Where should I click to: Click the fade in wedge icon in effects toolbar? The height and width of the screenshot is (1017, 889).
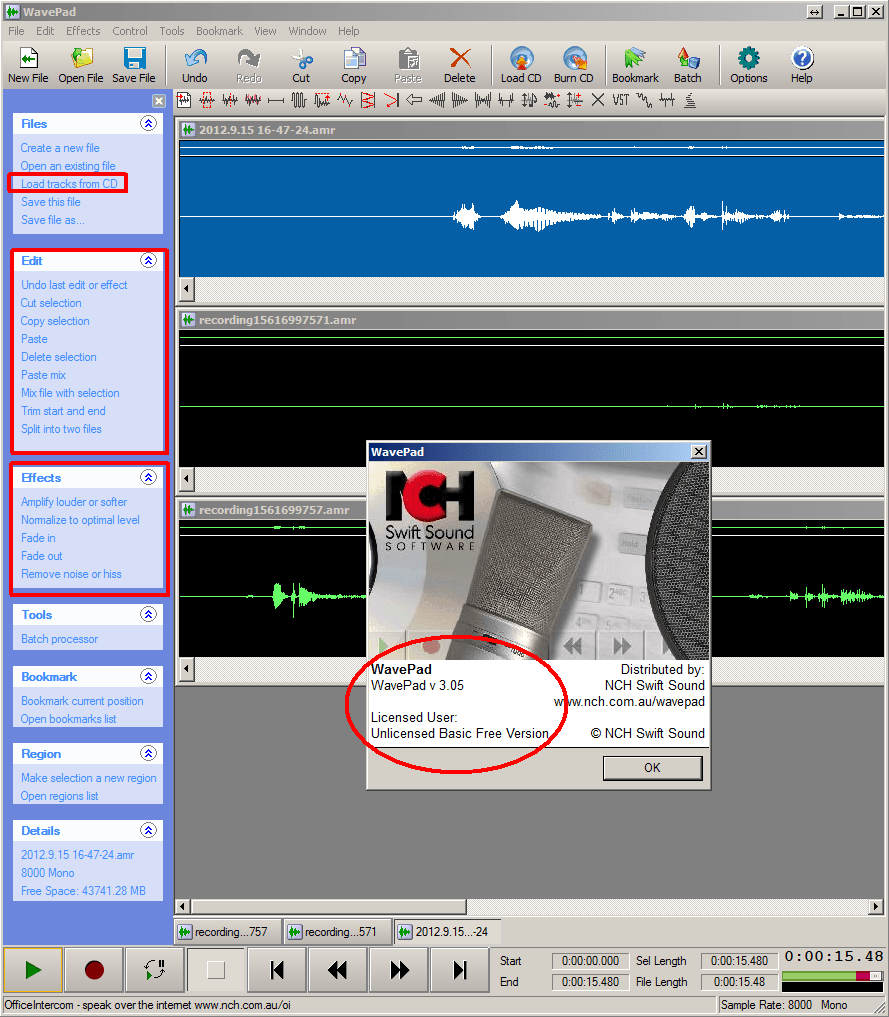coord(437,100)
